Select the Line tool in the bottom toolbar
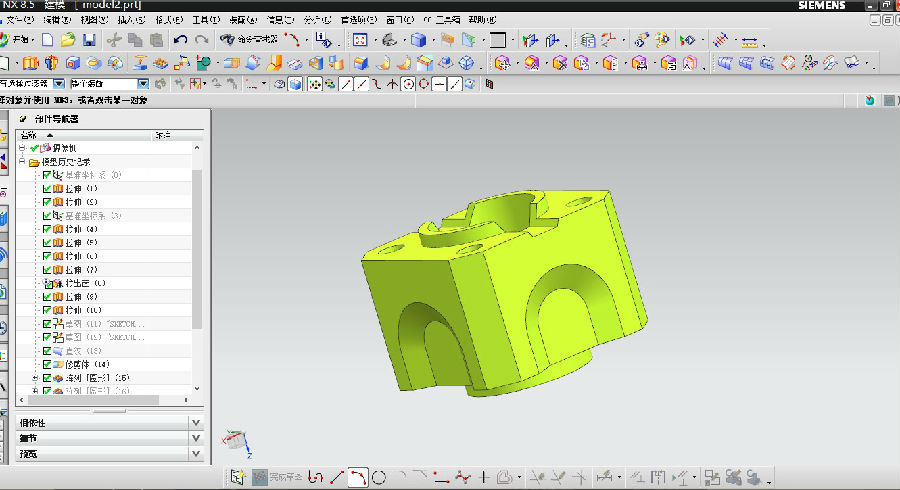 [336, 477]
